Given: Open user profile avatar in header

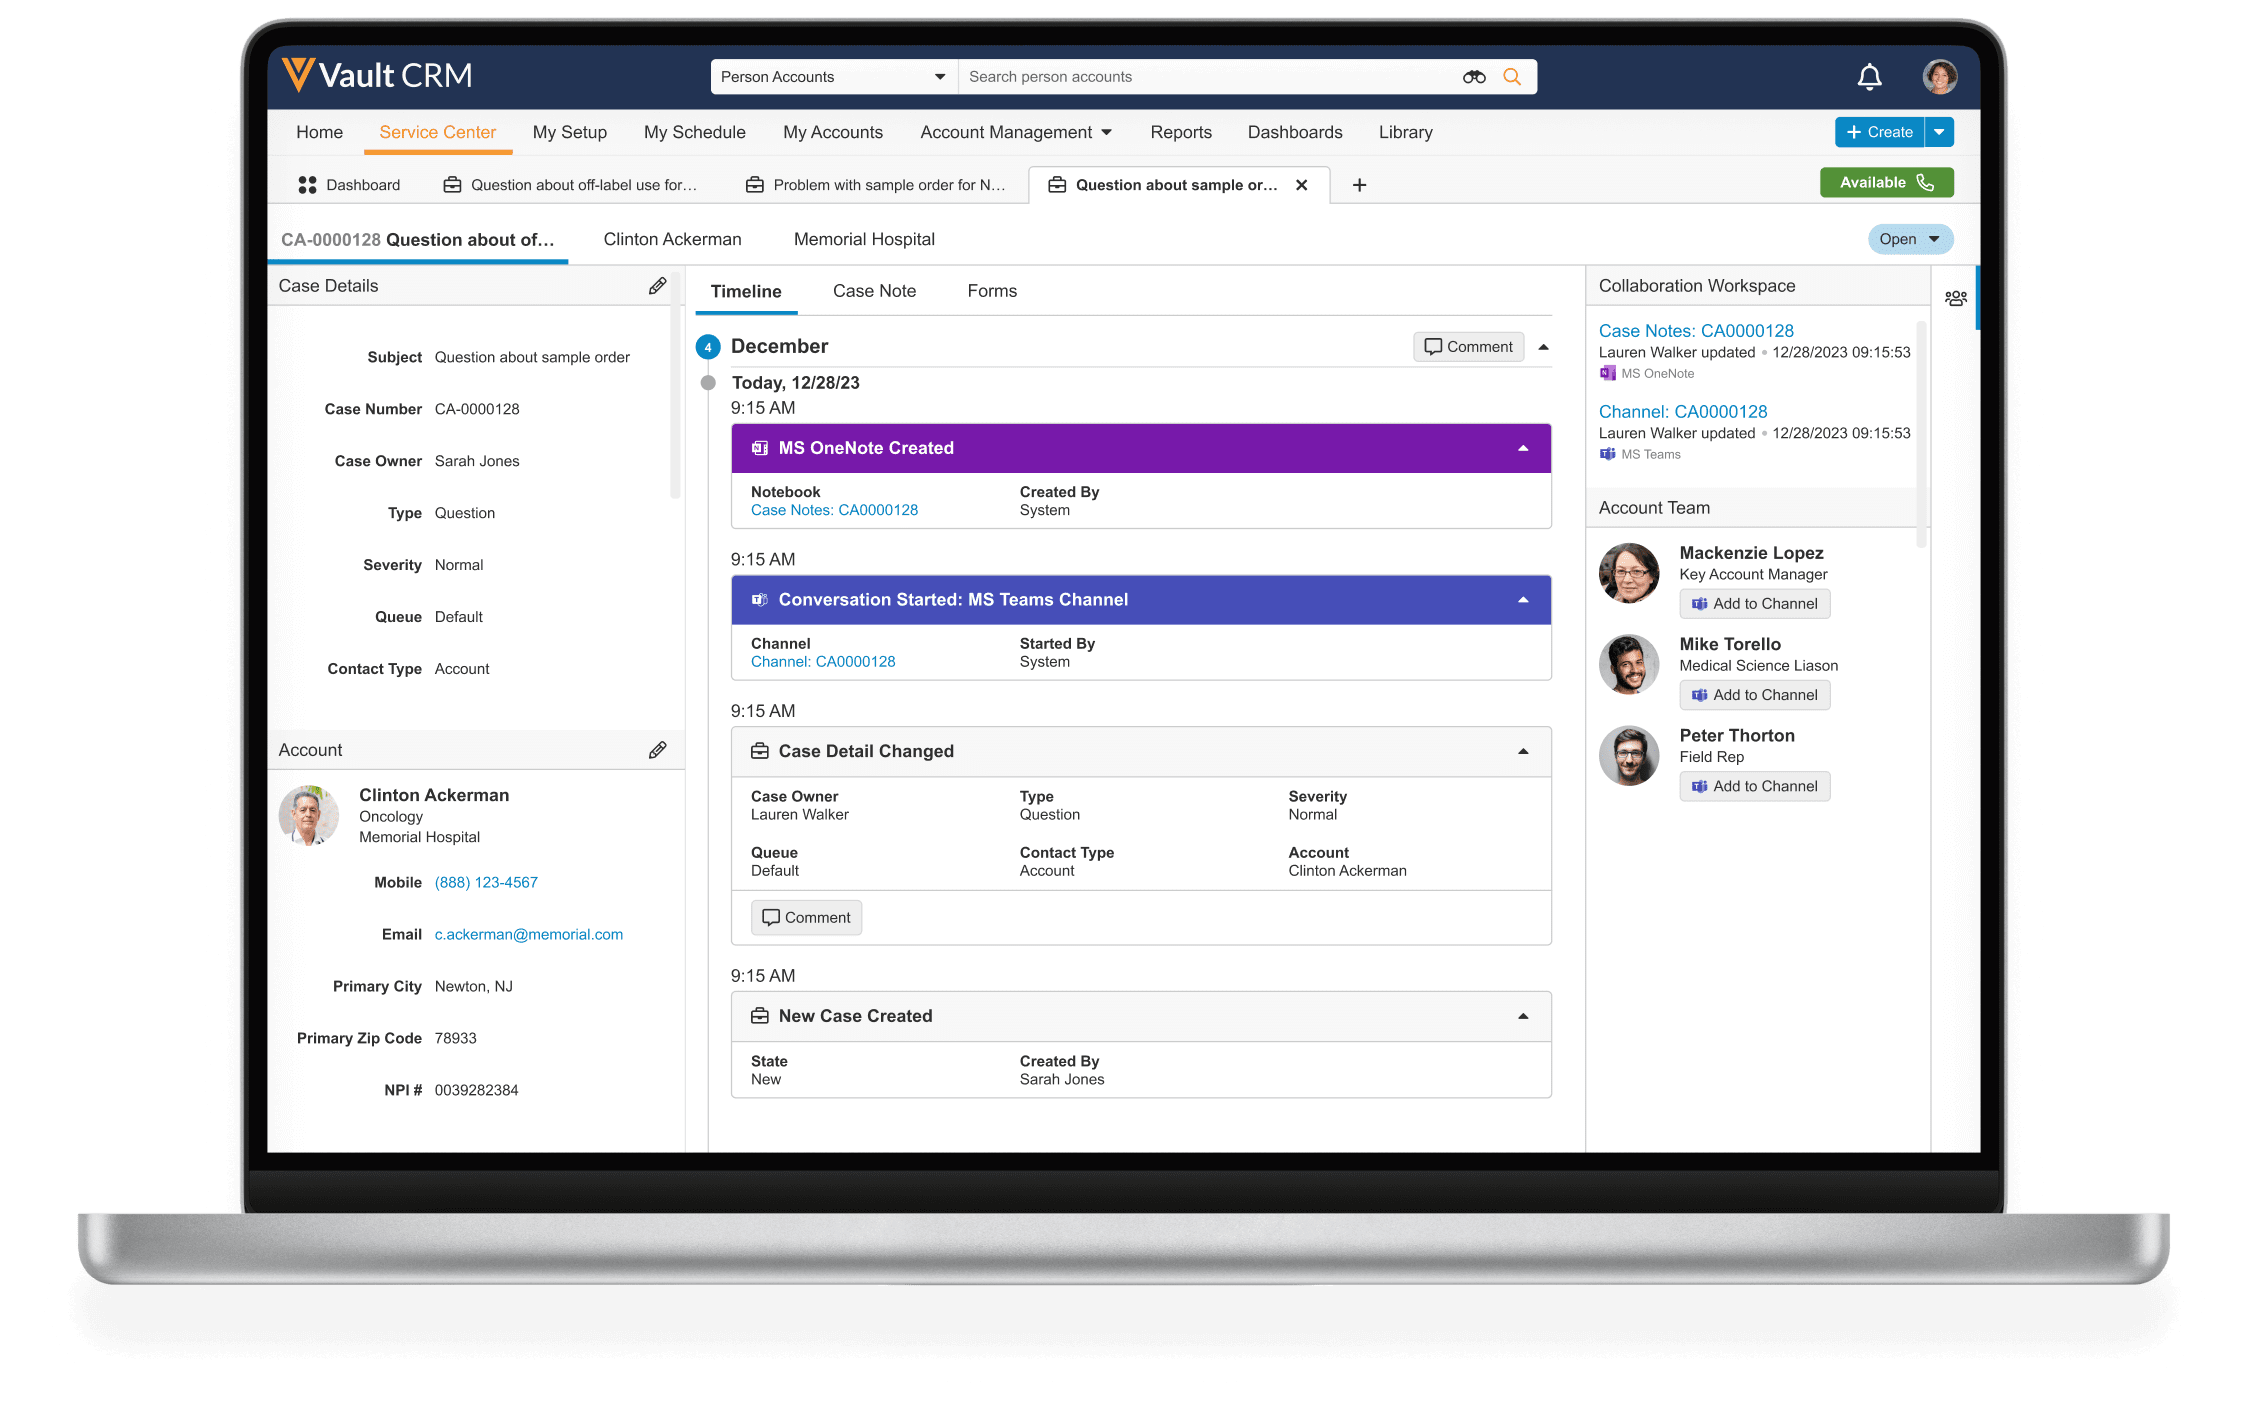Looking at the screenshot, I should tap(1939, 77).
